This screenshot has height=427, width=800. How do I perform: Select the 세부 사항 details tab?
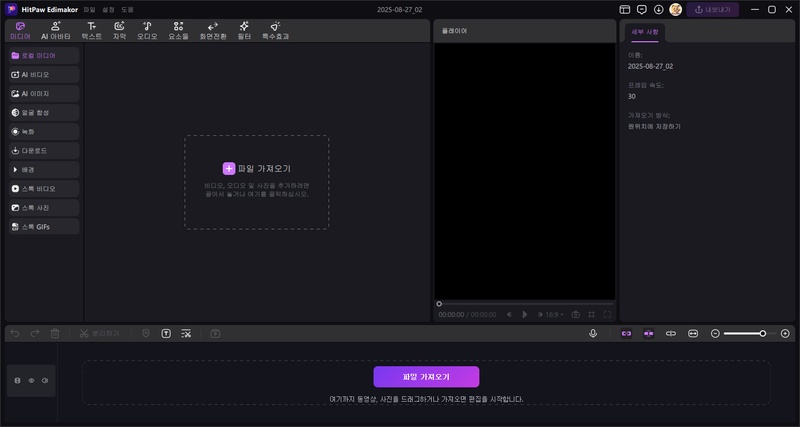645,32
